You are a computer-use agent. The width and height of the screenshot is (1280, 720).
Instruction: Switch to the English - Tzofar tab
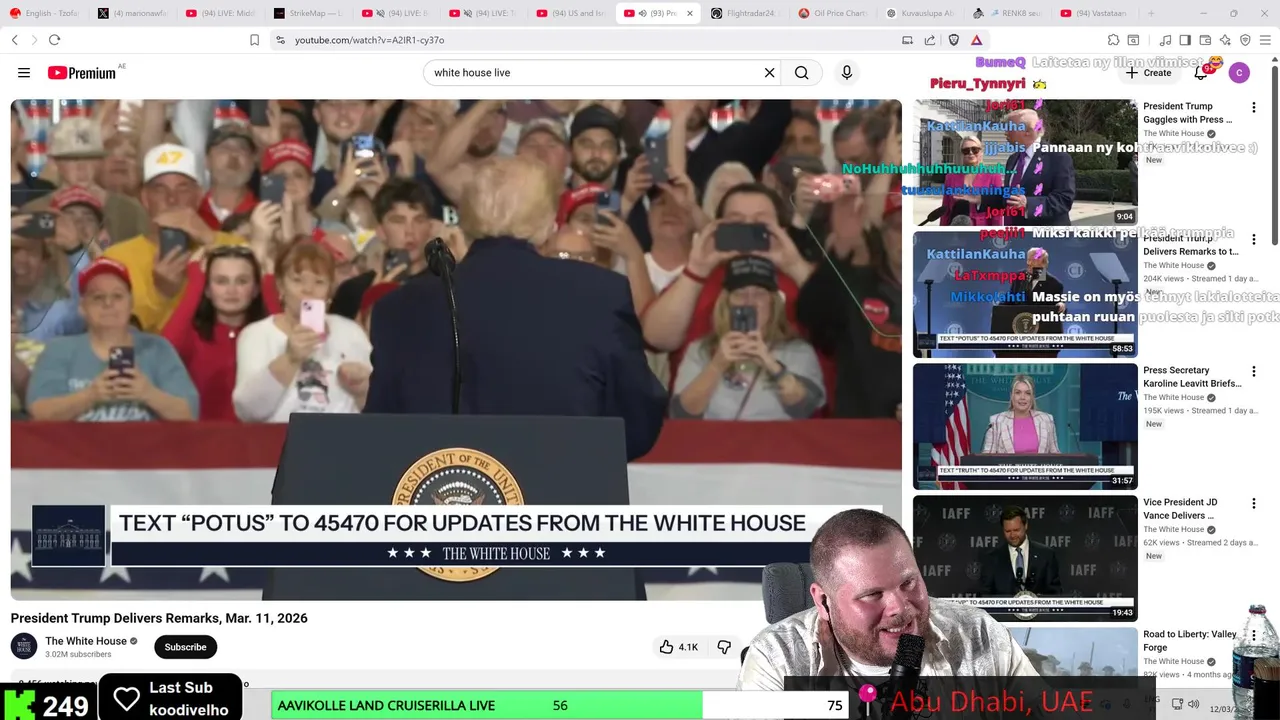46,13
